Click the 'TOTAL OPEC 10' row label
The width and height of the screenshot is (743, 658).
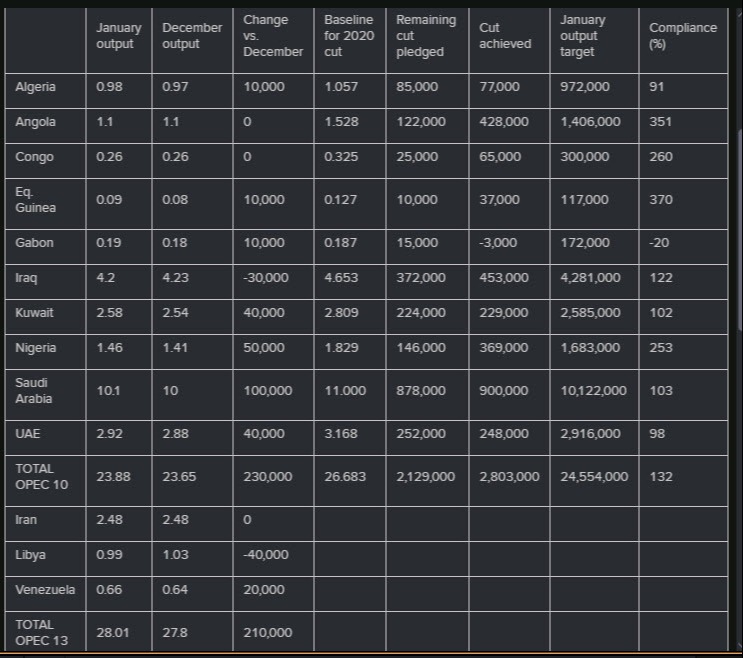42,476
